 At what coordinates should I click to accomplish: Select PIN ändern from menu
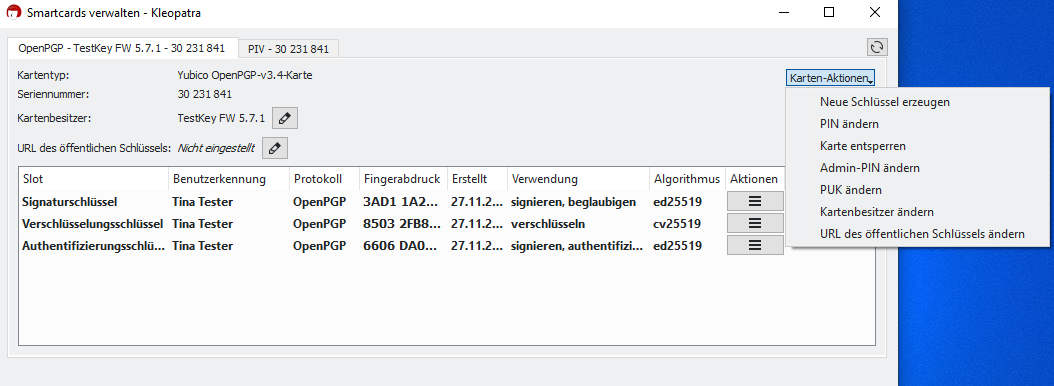point(850,124)
